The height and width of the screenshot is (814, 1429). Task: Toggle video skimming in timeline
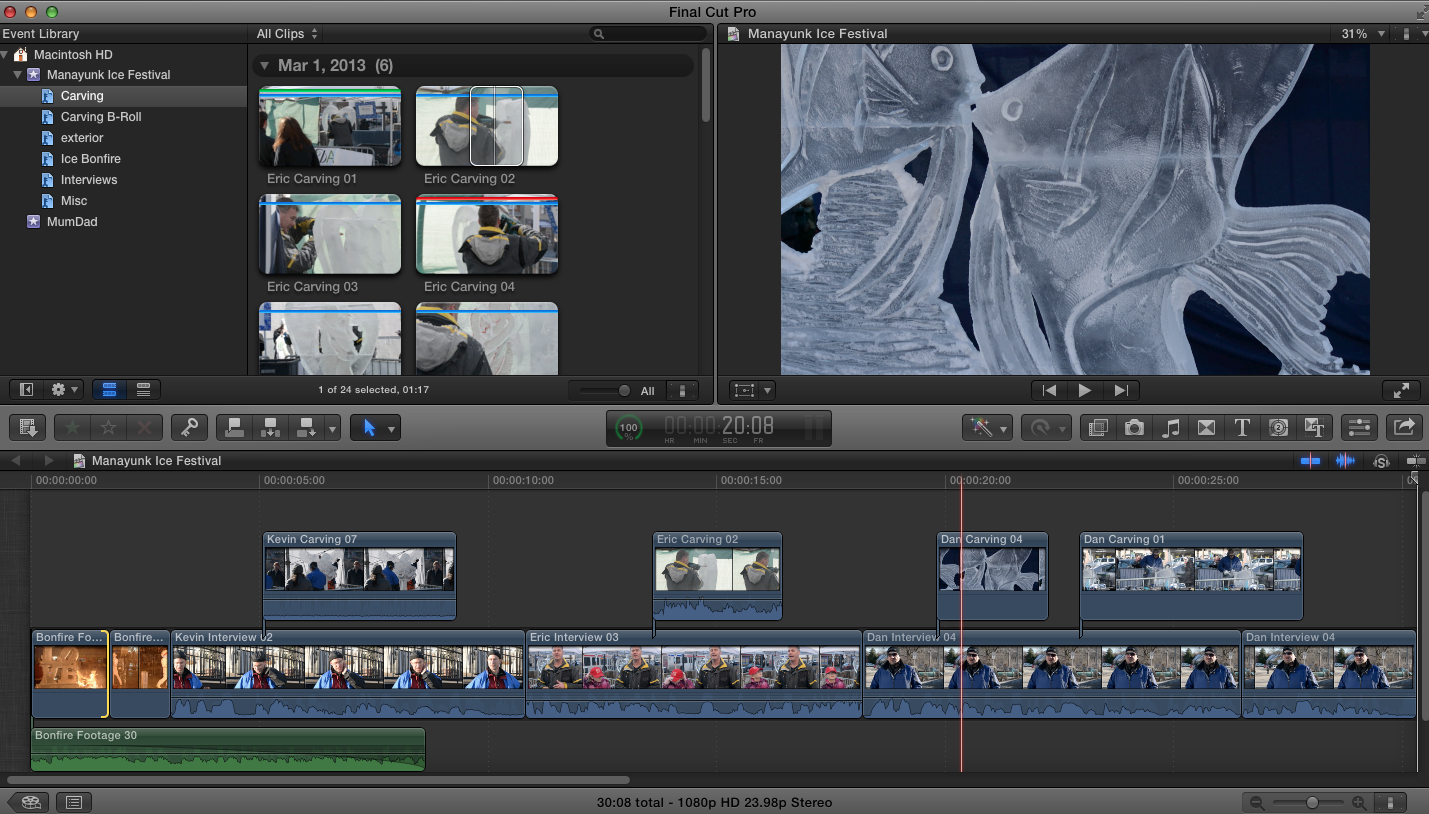tap(1310, 461)
